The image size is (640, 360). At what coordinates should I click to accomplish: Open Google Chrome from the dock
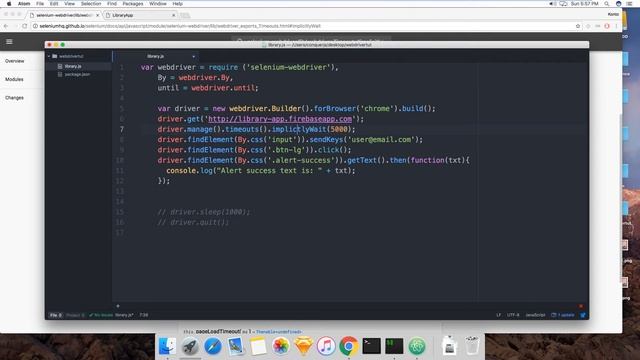tap(349, 346)
